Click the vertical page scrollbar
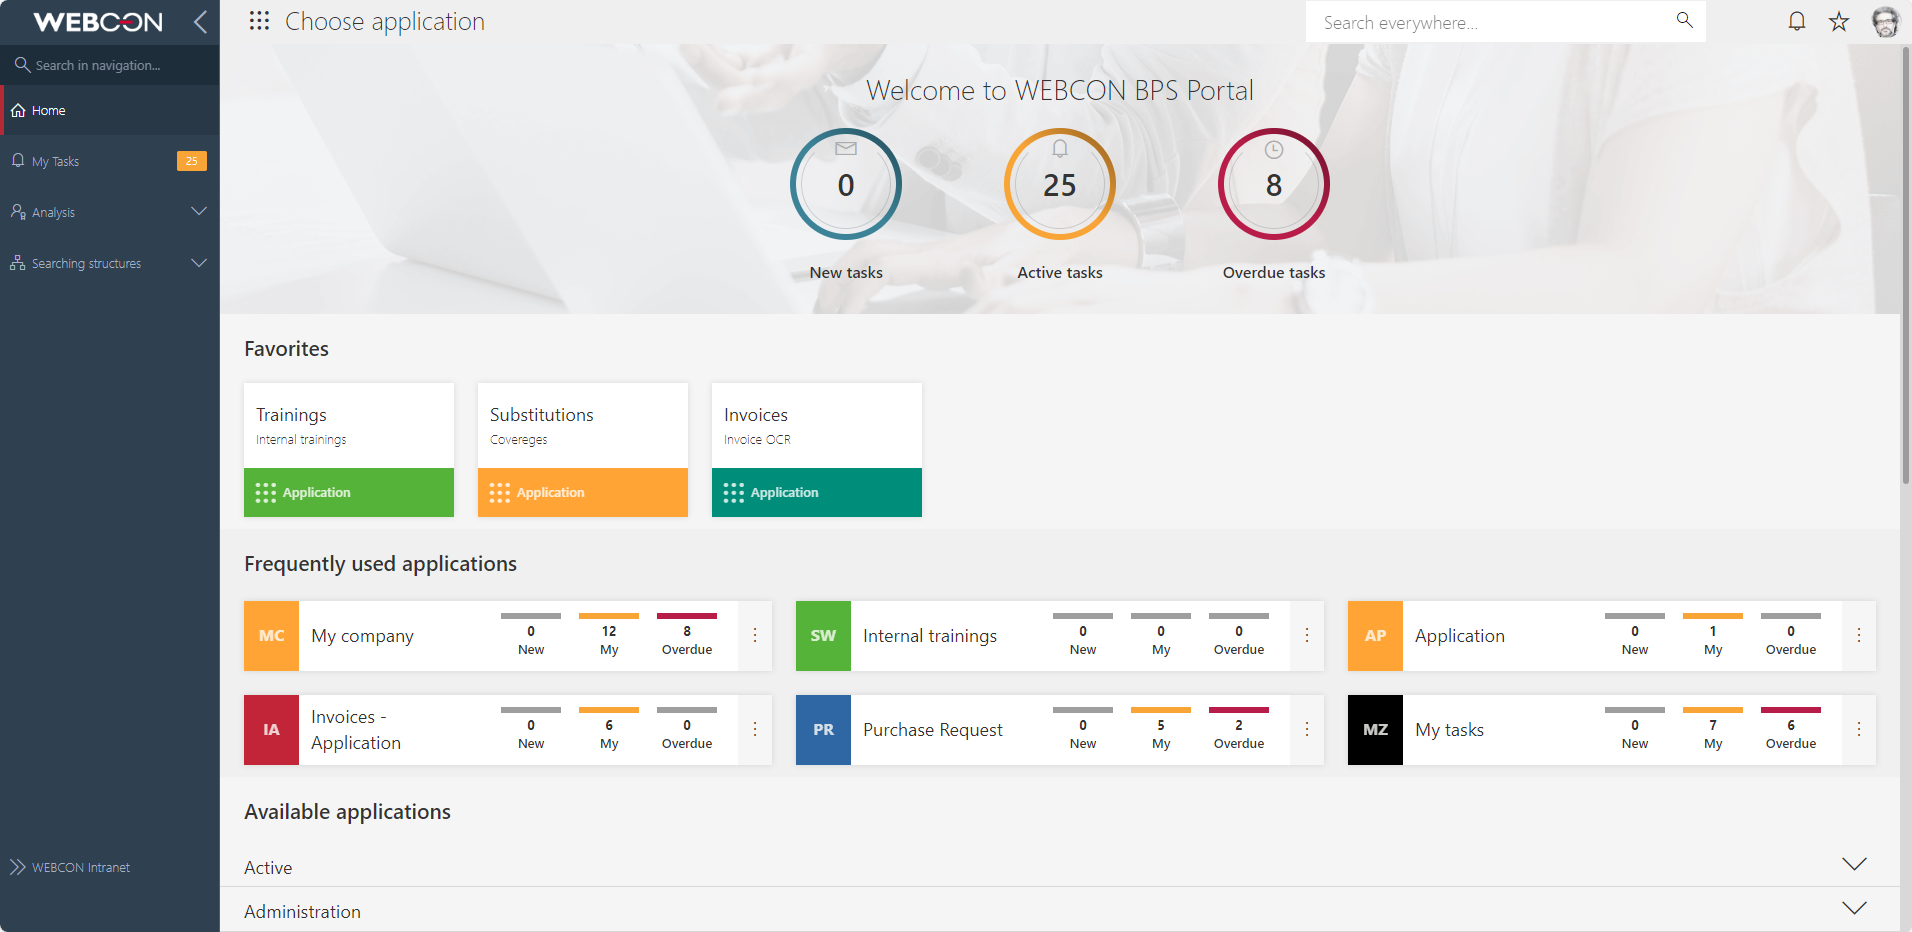Viewport: 1912px width, 932px height. coord(1906,265)
